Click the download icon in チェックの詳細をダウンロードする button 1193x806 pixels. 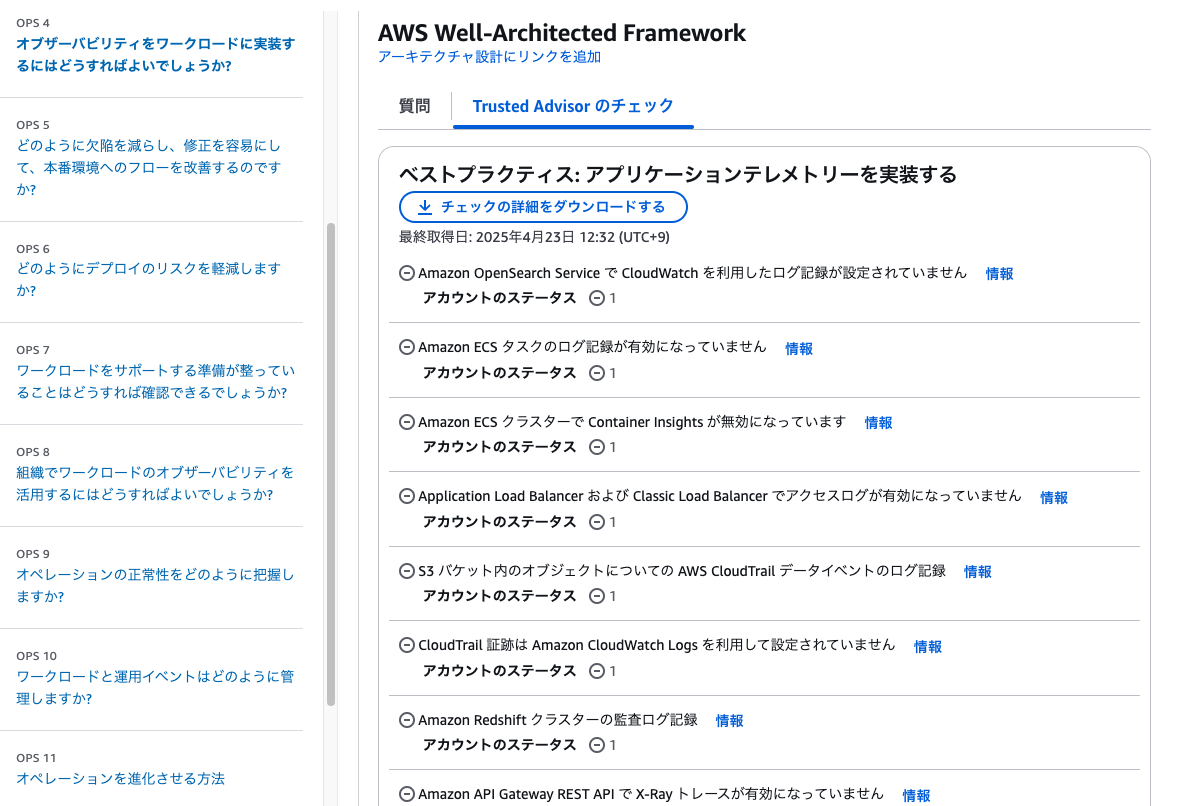[x=425, y=207]
